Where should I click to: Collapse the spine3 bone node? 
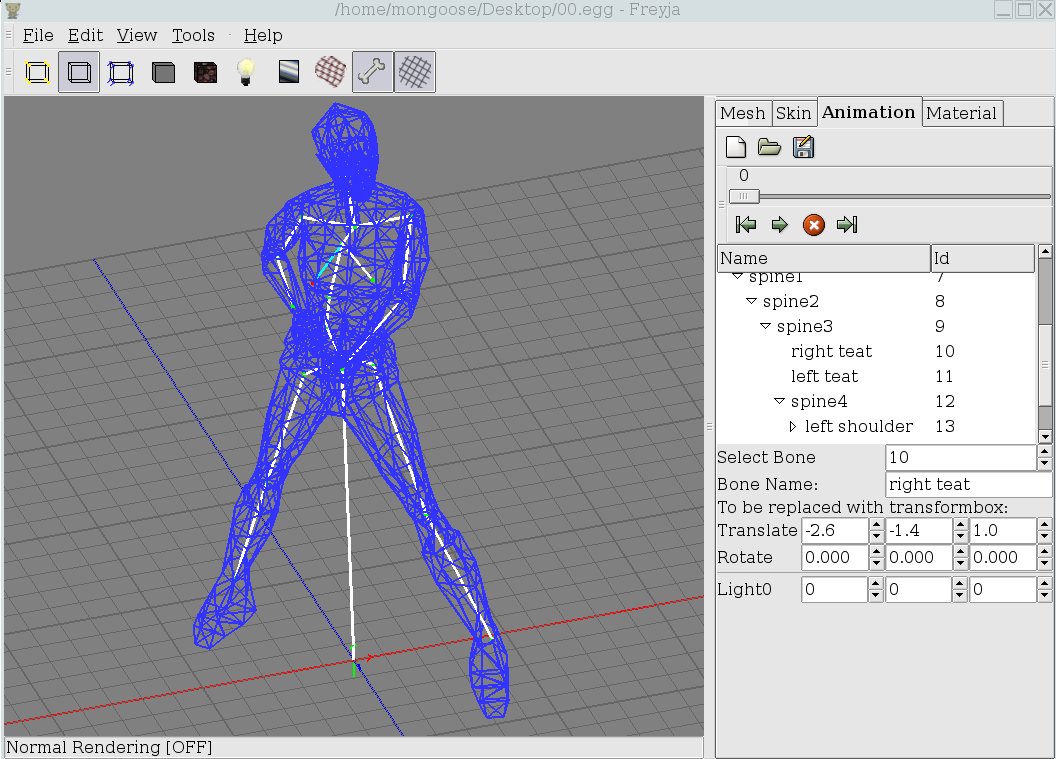[x=766, y=326]
